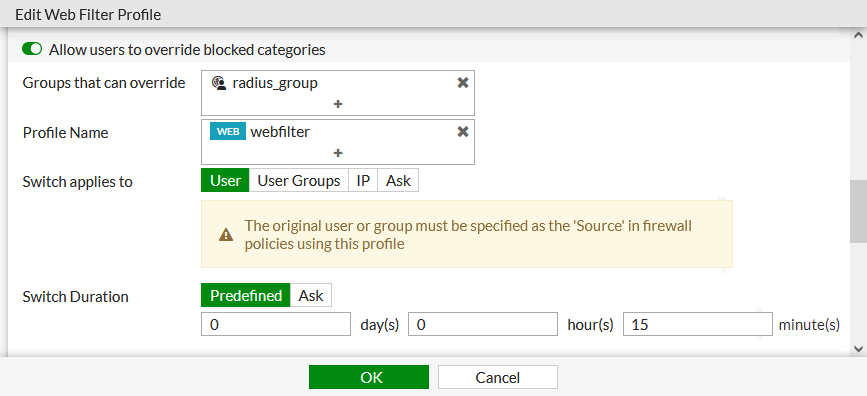Set Switch applies to User
This screenshot has height=396, width=867.
click(x=225, y=181)
